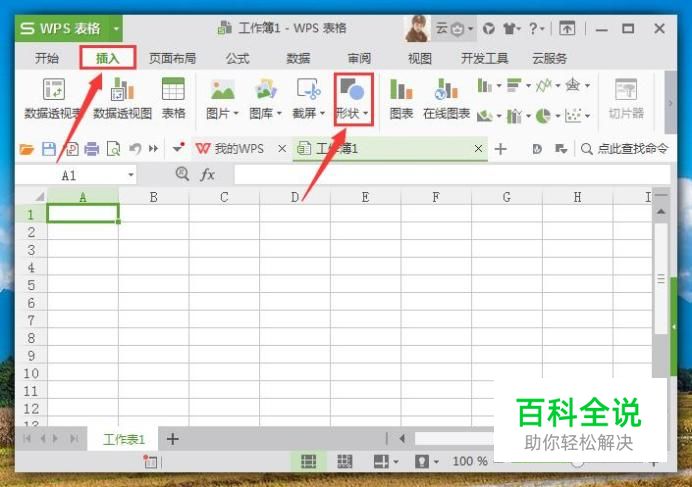
Task: Click the printer icon
Action: pyautogui.click(x=91, y=149)
